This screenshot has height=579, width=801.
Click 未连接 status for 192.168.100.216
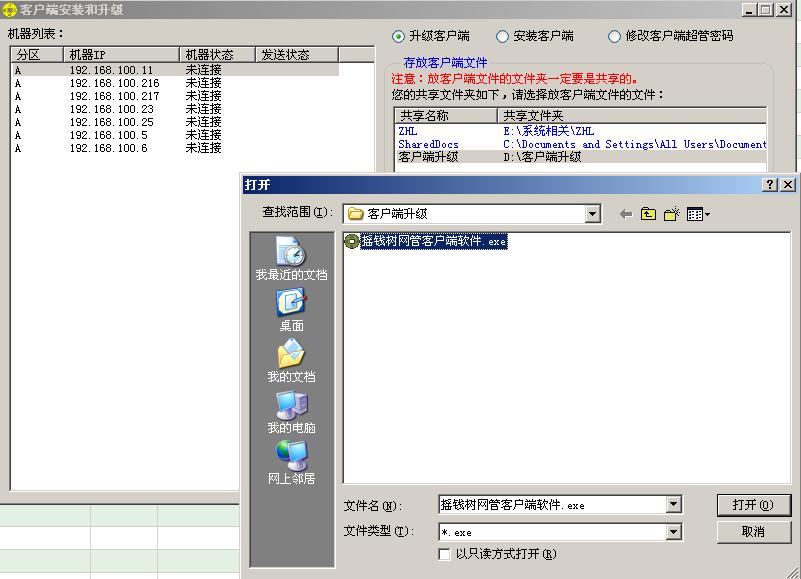[203, 83]
